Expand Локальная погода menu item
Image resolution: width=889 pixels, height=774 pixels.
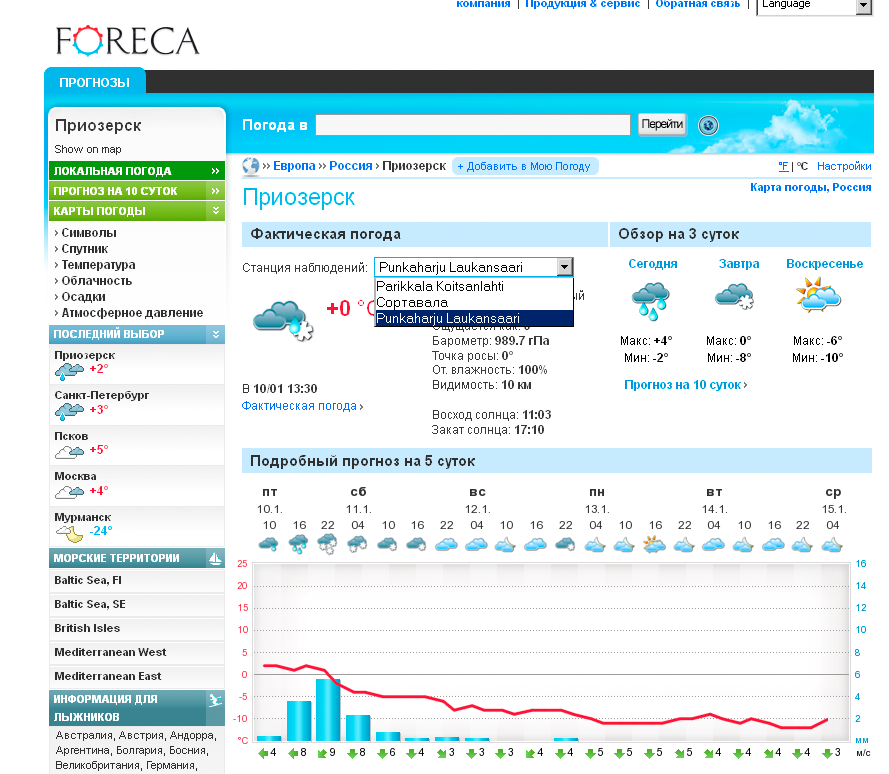coord(137,171)
